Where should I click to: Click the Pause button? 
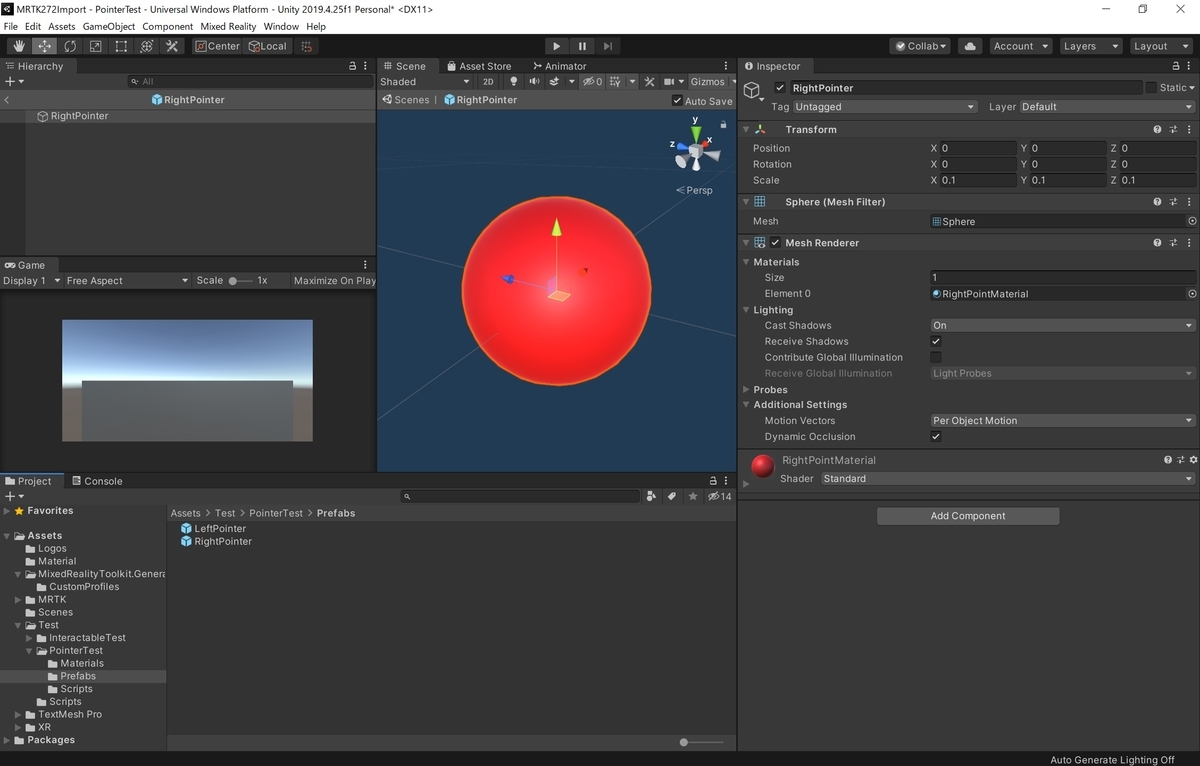[x=582, y=46]
